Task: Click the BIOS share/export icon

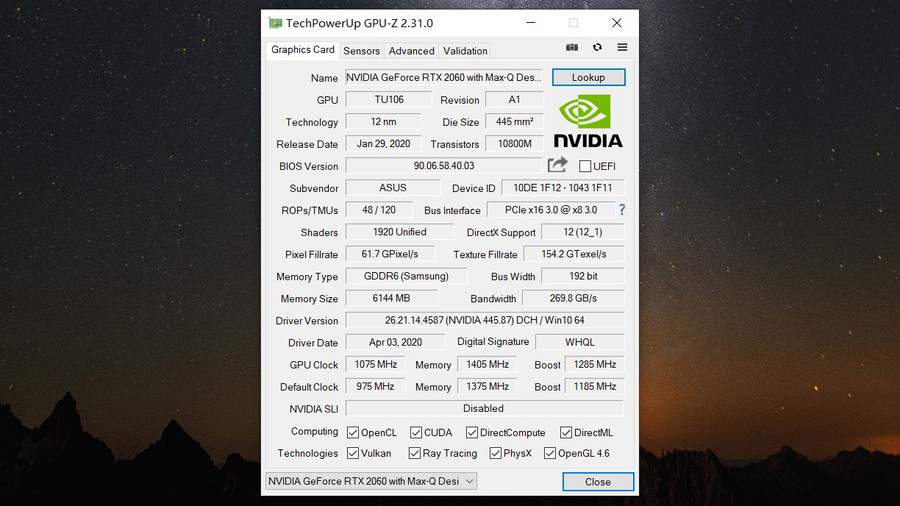Action: [558, 165]
